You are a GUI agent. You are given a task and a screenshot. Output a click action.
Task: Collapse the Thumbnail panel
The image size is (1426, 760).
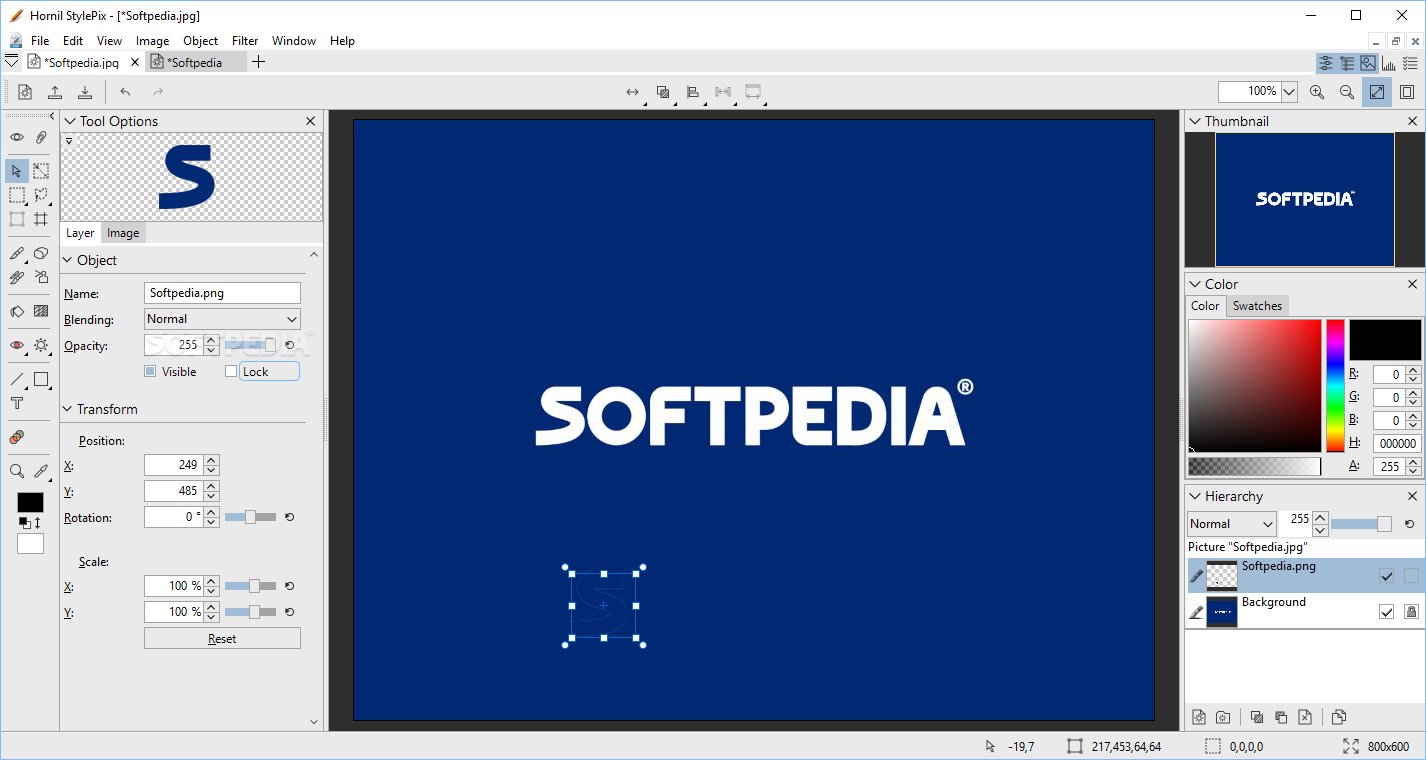coord(1195,121)
